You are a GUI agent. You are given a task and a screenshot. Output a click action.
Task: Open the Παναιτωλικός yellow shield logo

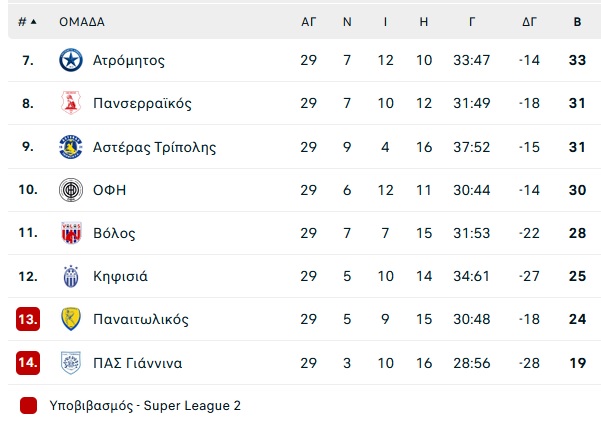(x=71, y=319)
